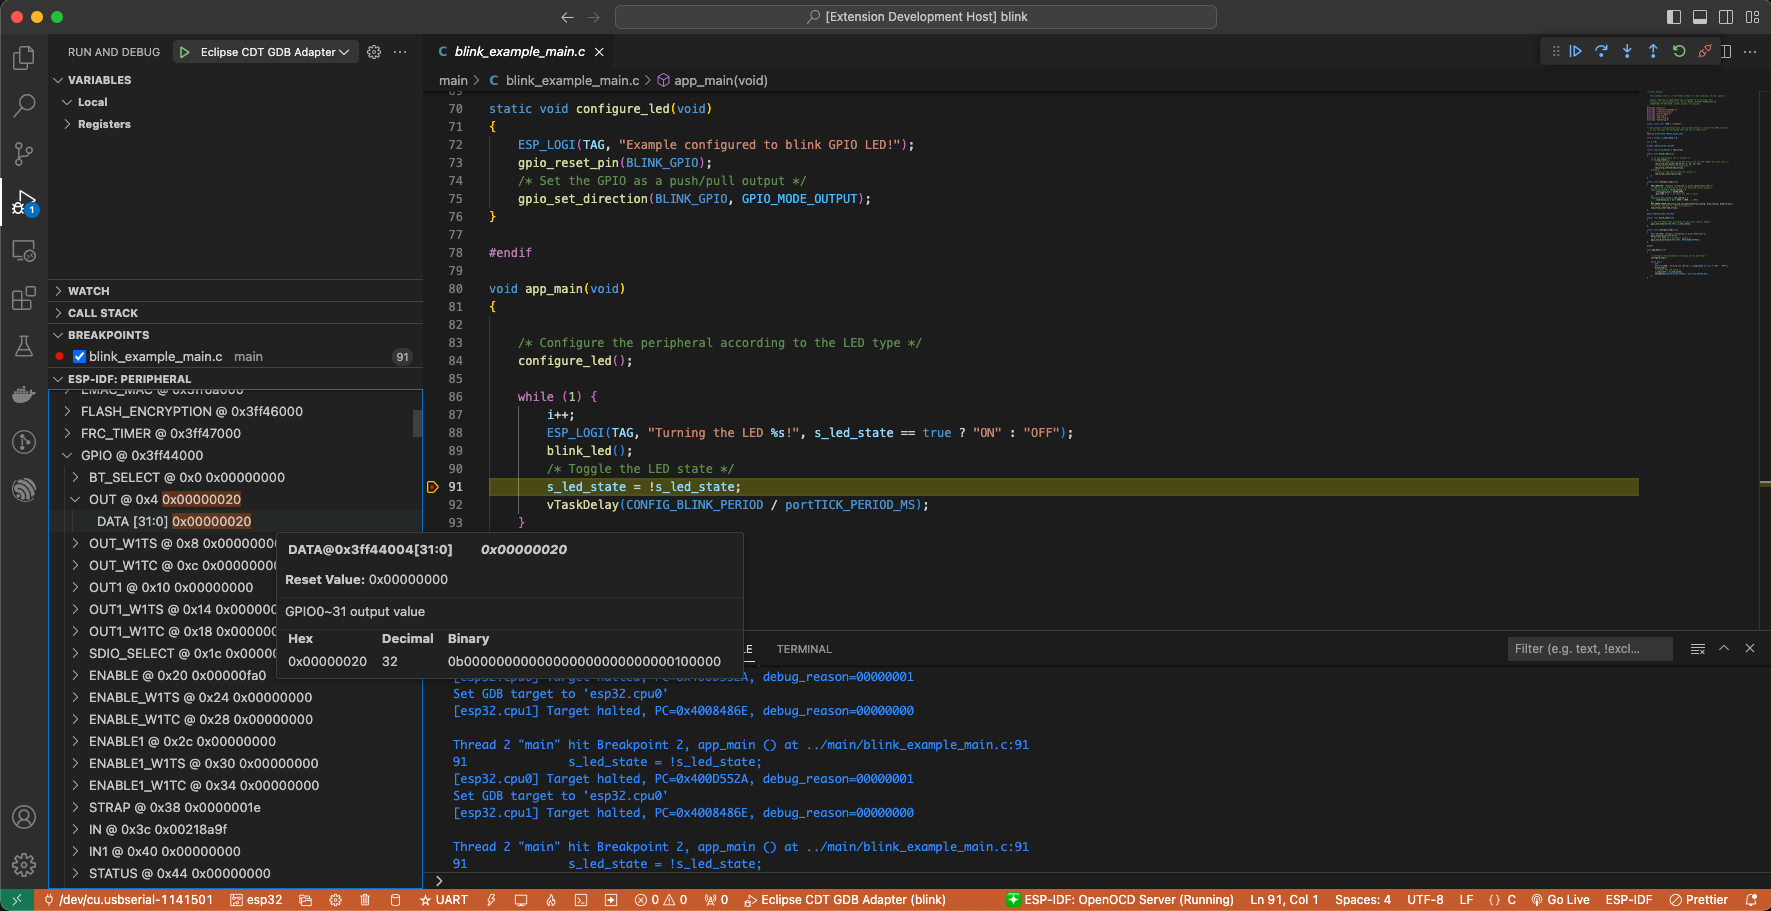This screenshot has width=1771, height=911.
Task: Select the blink_example_main.c editor tab
Action: pos(521,51)
